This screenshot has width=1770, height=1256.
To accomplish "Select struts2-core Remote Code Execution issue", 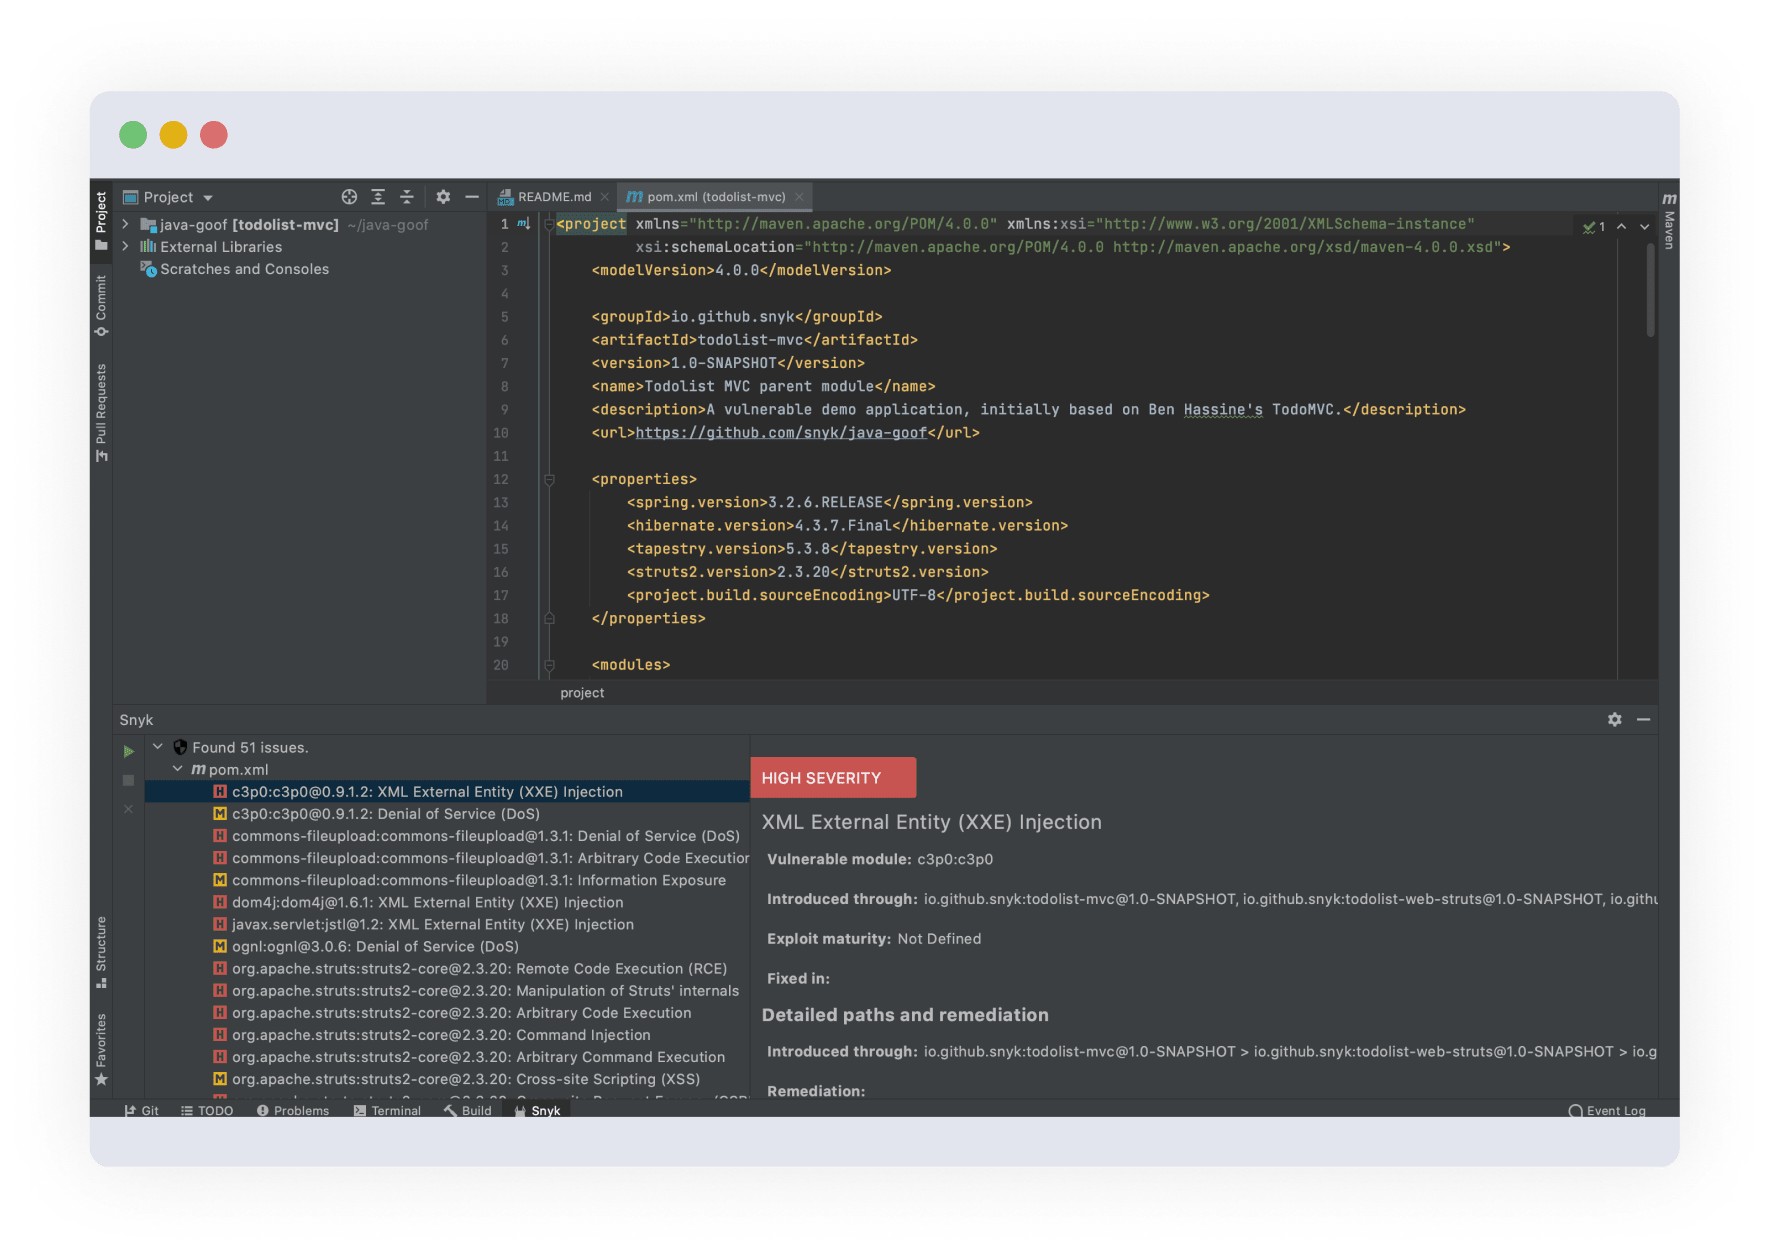I will click(447, 968).
